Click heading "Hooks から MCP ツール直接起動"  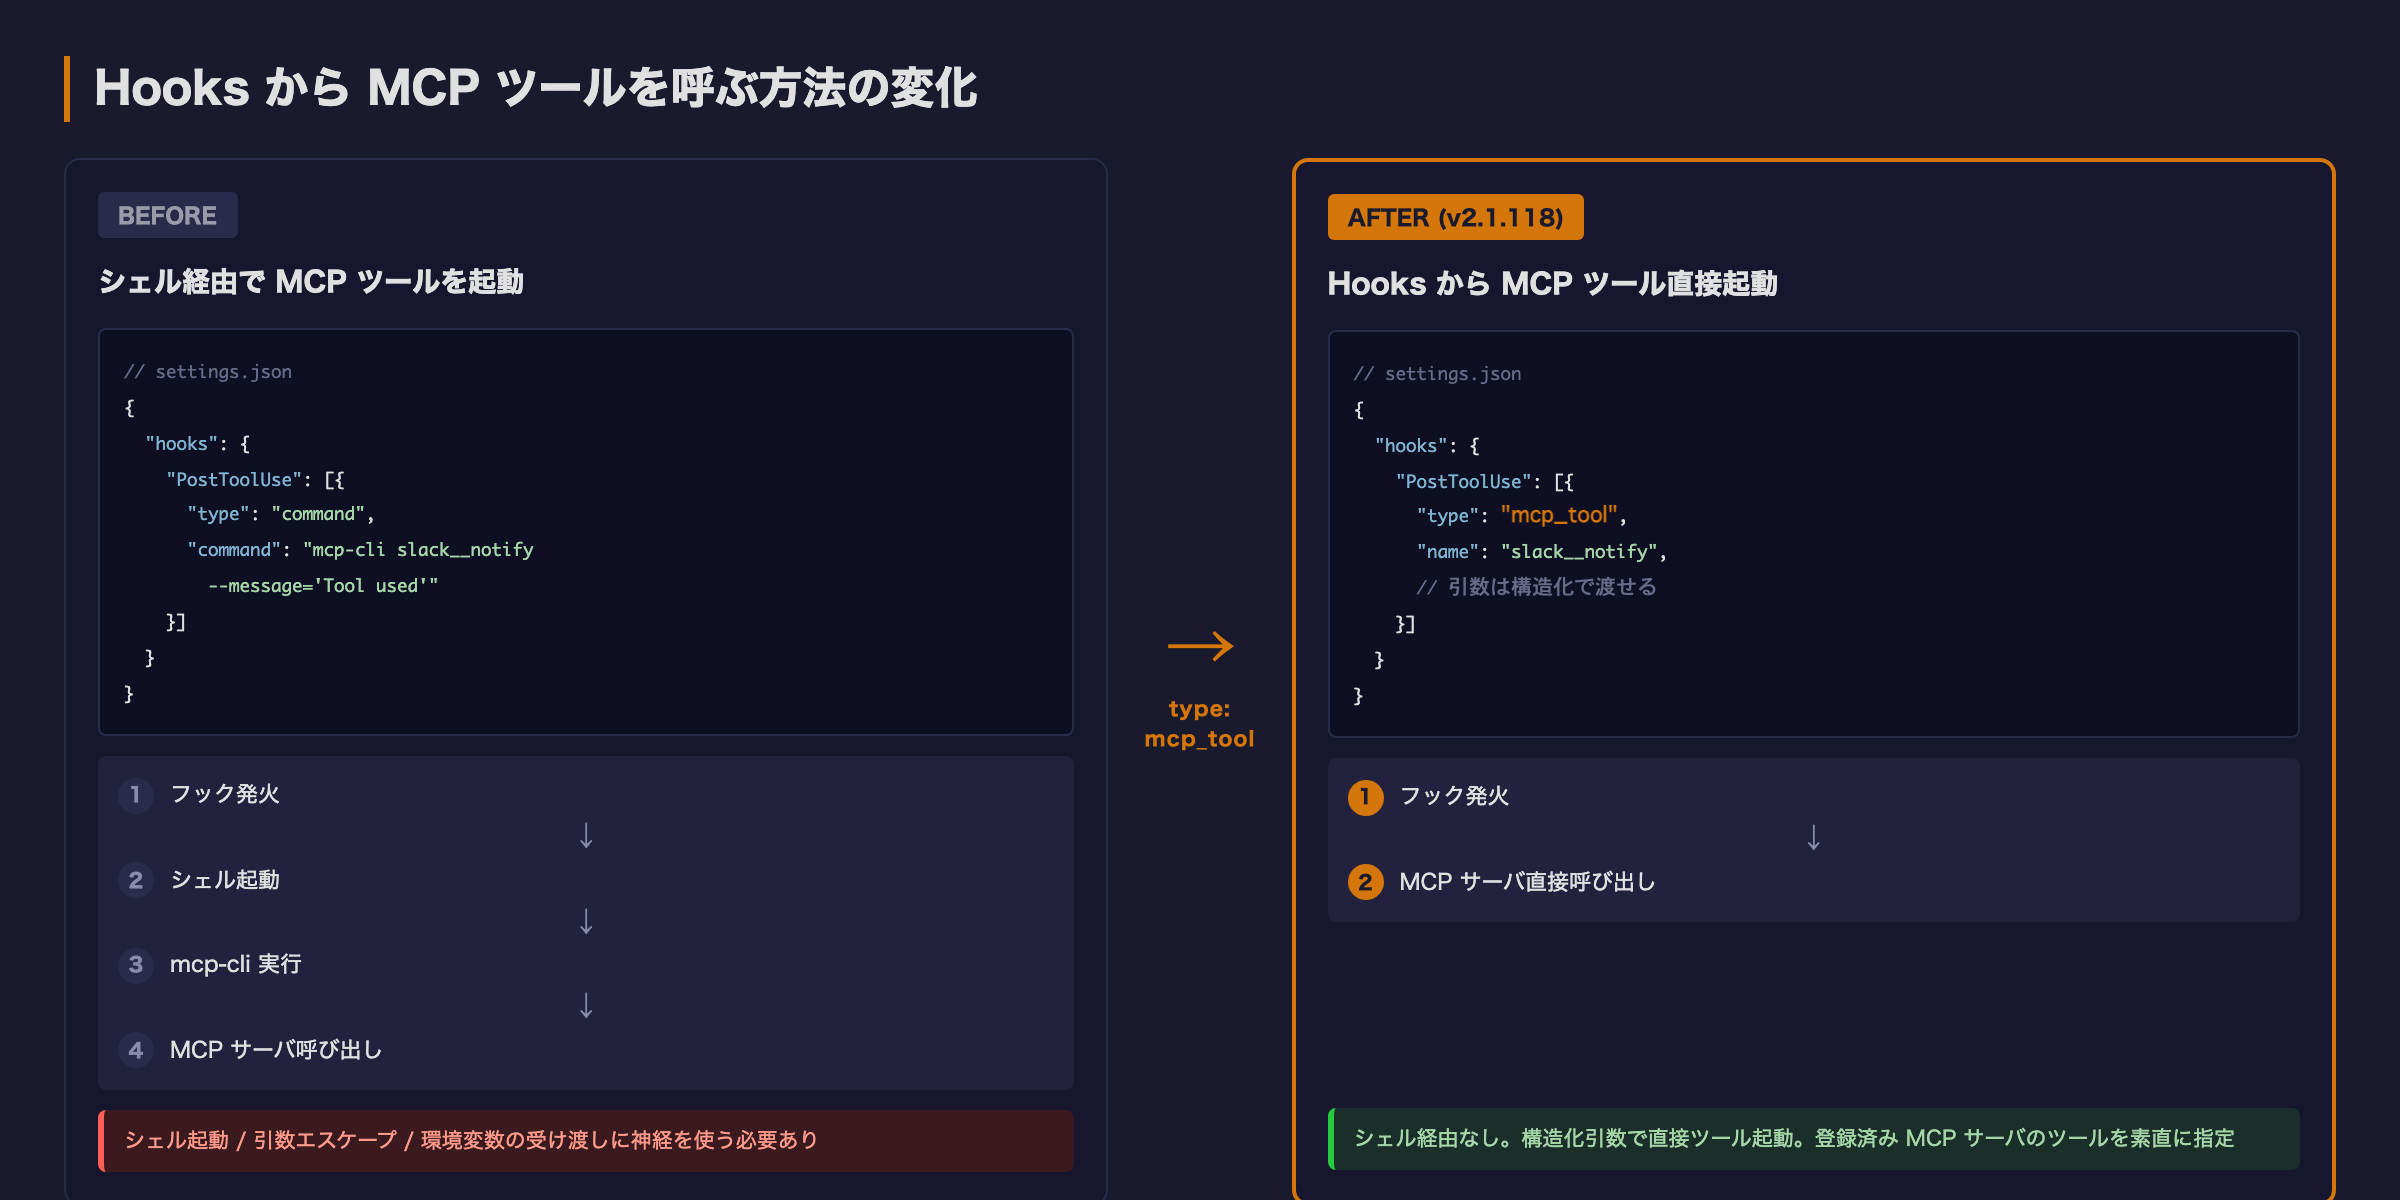[1552, 284]
